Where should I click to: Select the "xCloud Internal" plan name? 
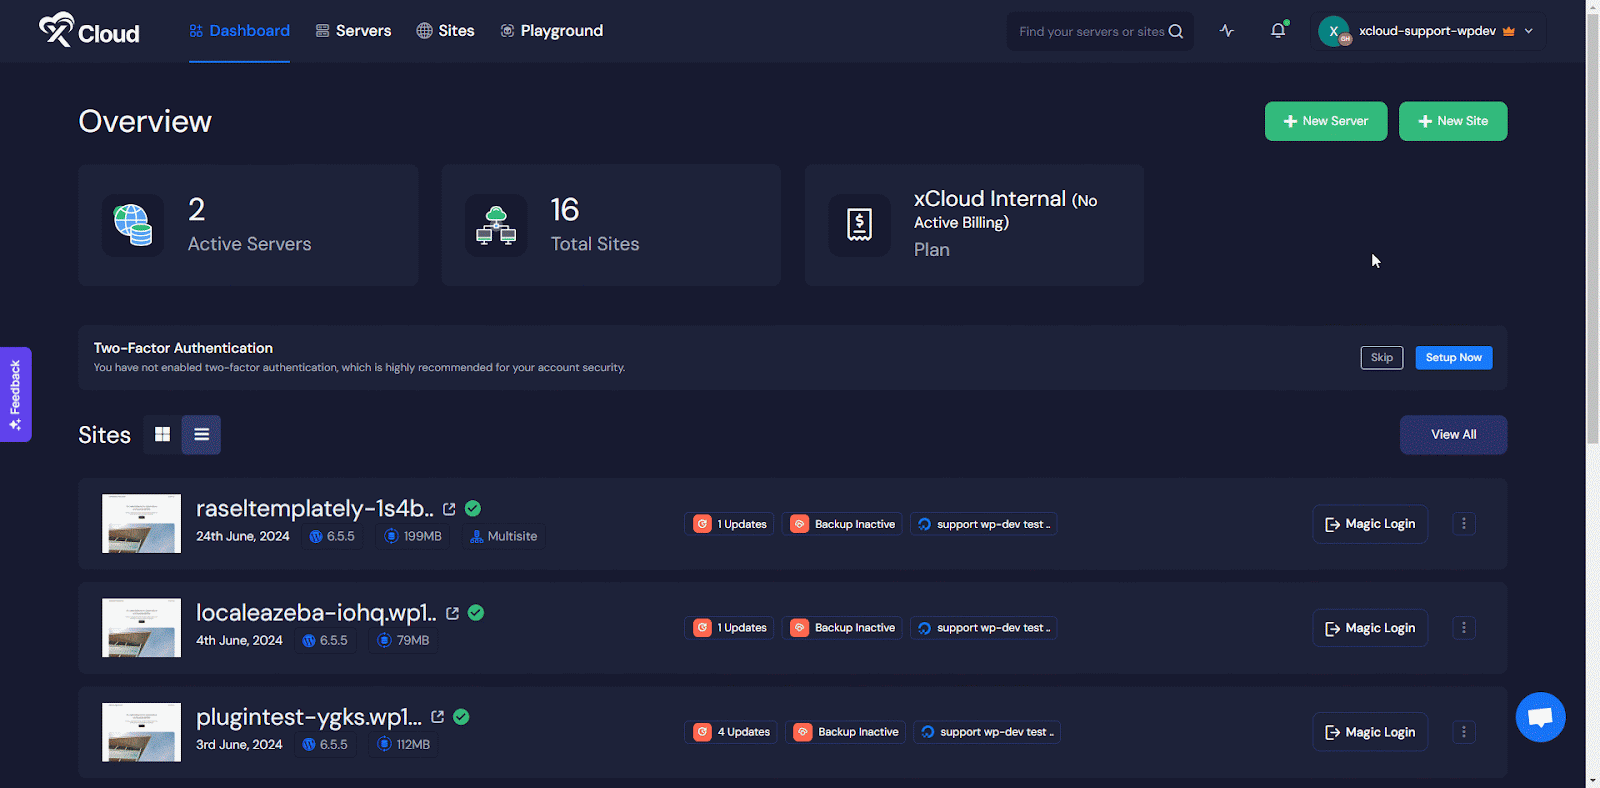990,198
